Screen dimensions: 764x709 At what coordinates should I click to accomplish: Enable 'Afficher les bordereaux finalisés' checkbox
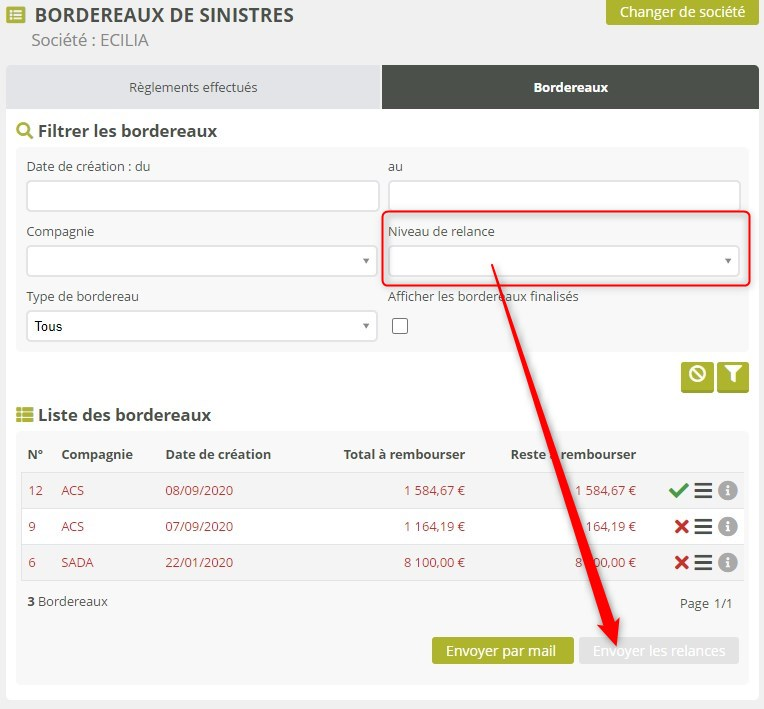[400, 326]
